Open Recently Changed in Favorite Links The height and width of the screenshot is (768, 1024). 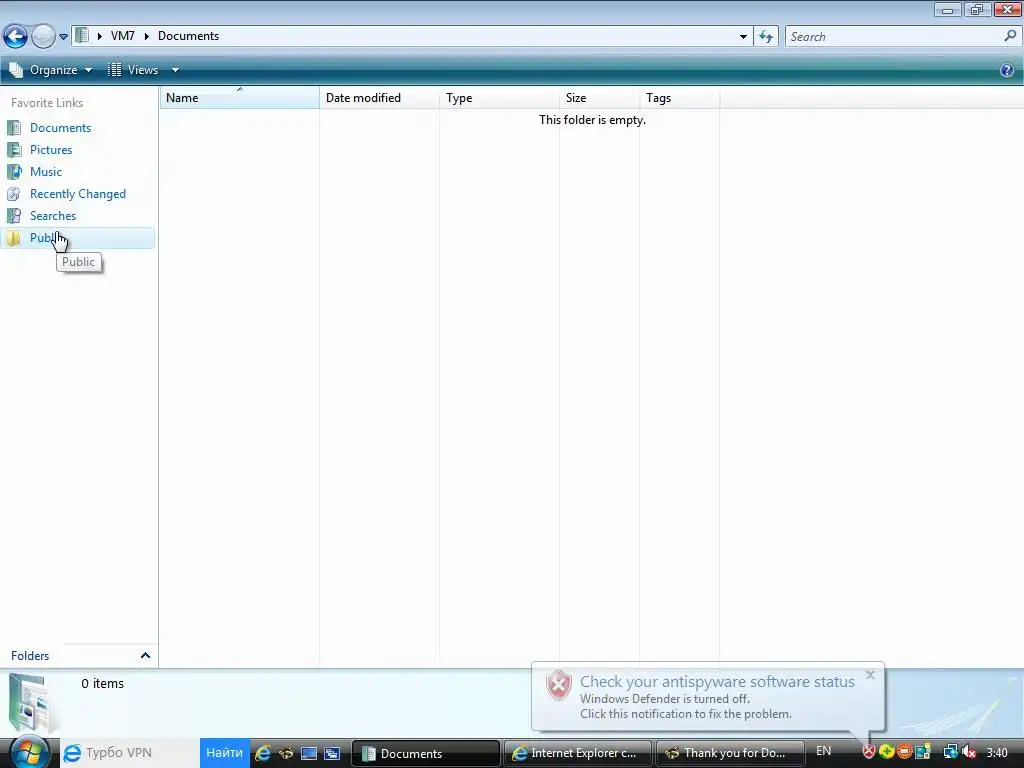(x=78, y=194)
